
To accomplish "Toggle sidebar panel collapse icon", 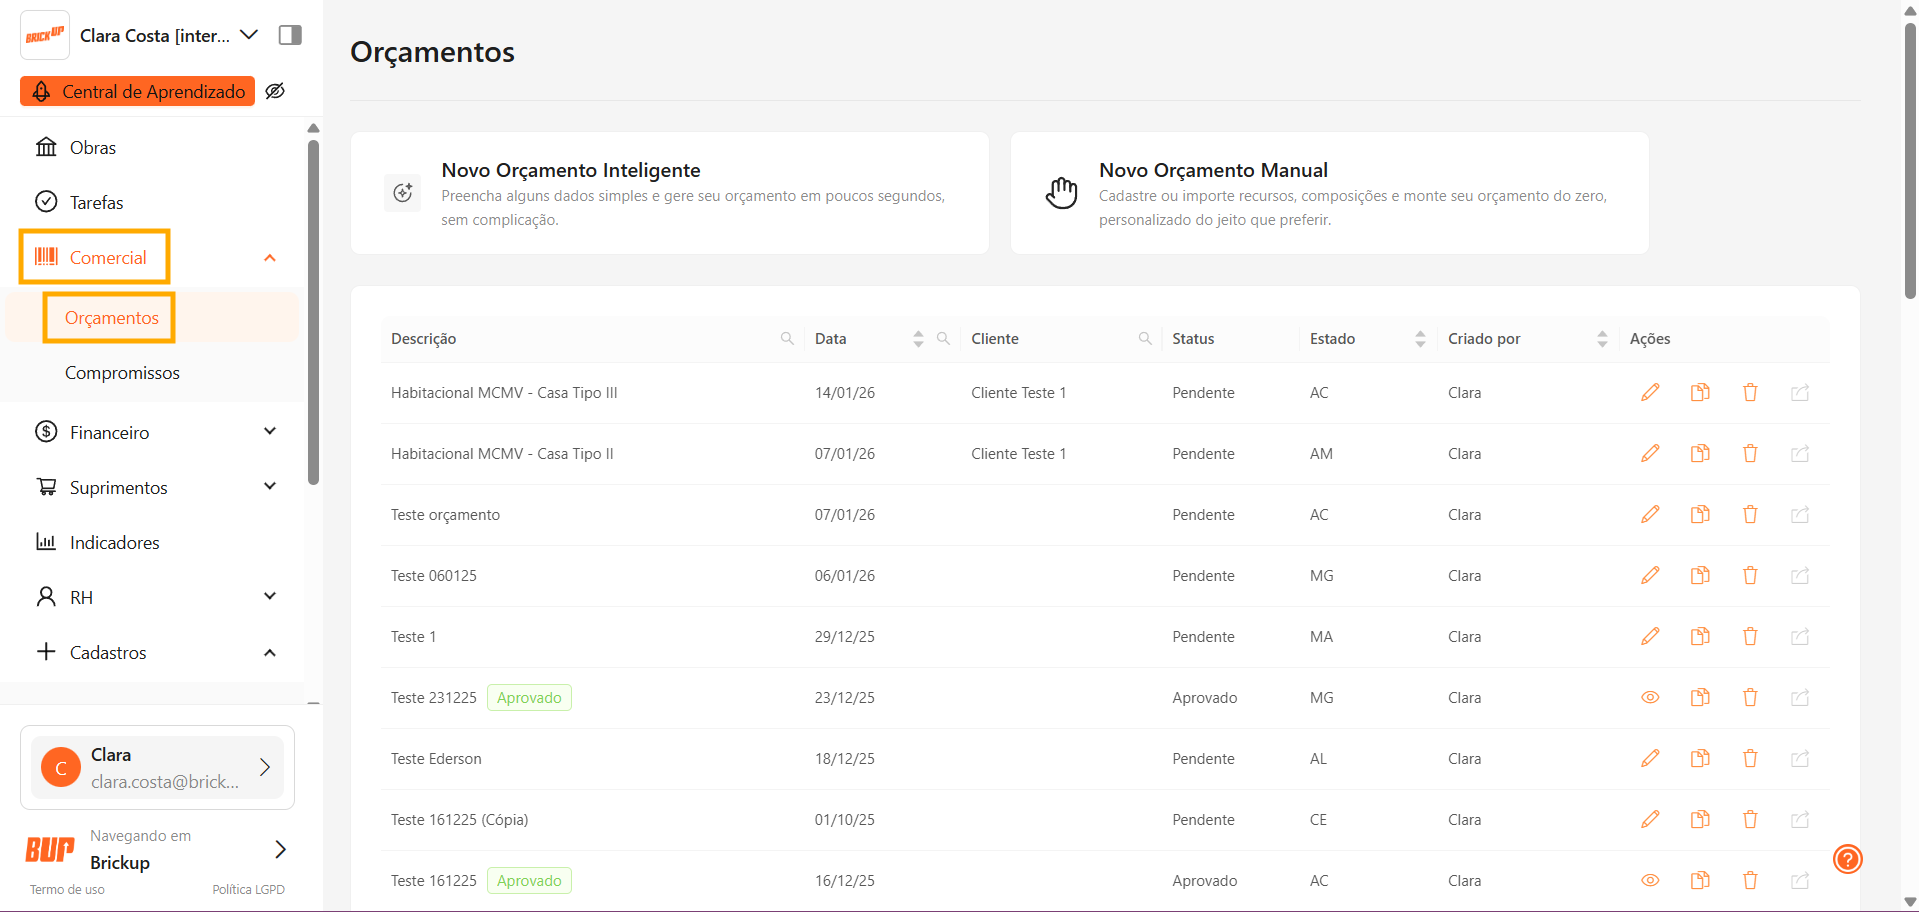I will tap(290, 35).
